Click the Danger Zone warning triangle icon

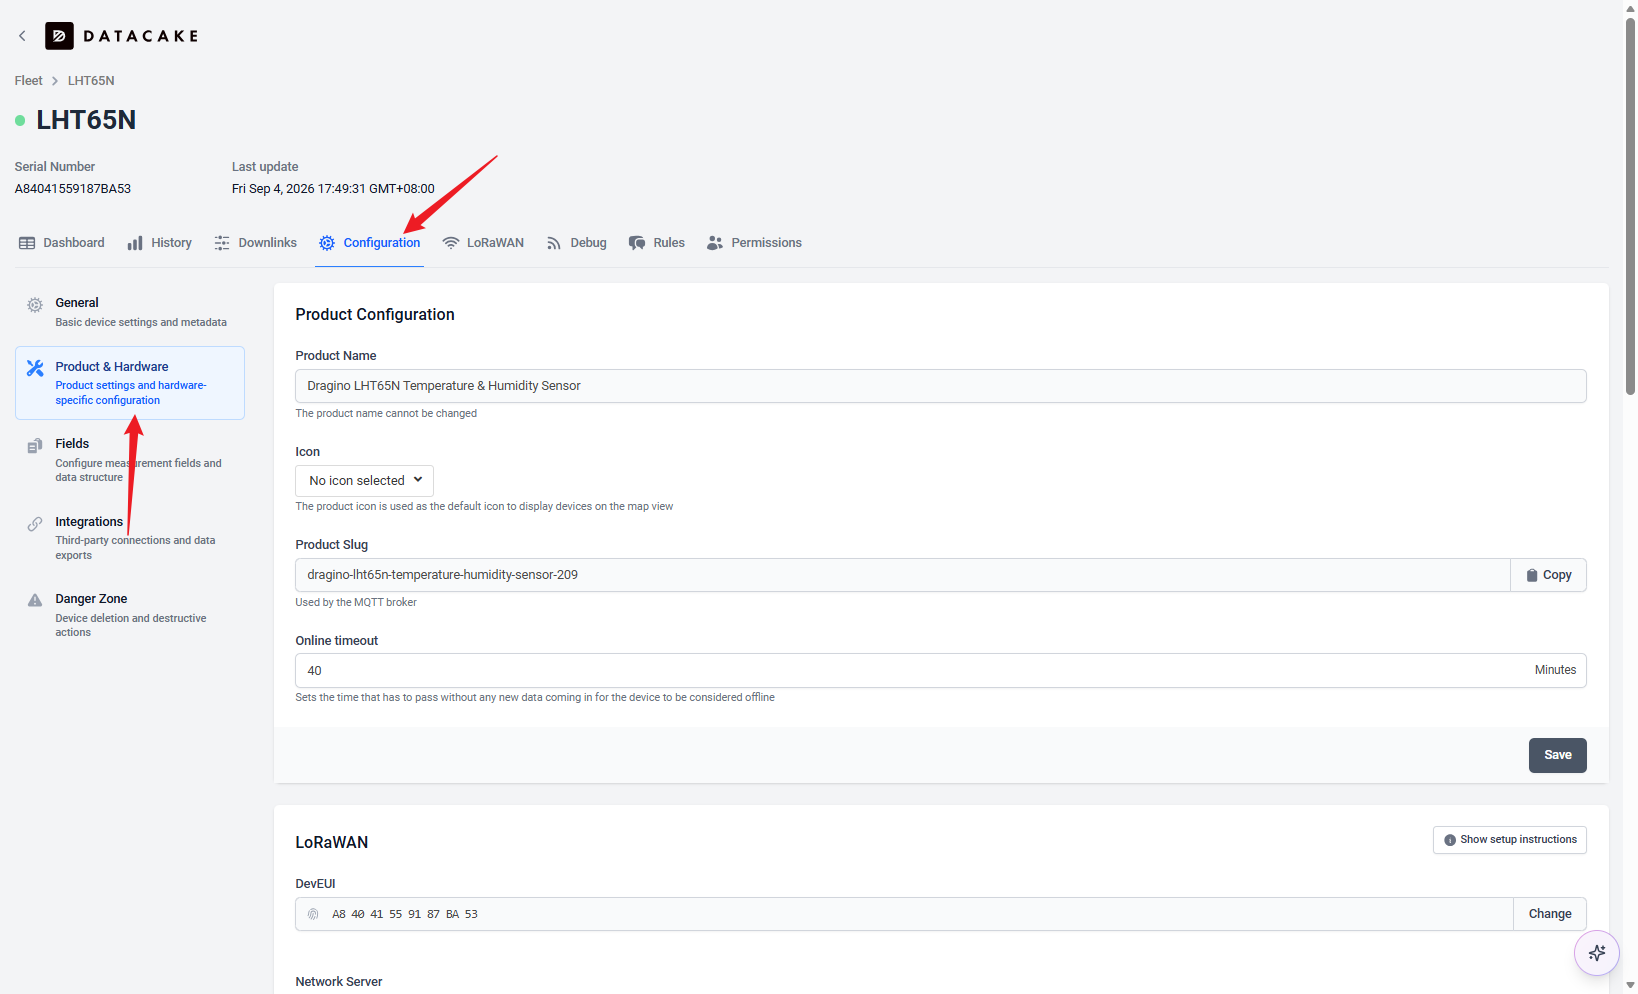[x=35, y=600]
